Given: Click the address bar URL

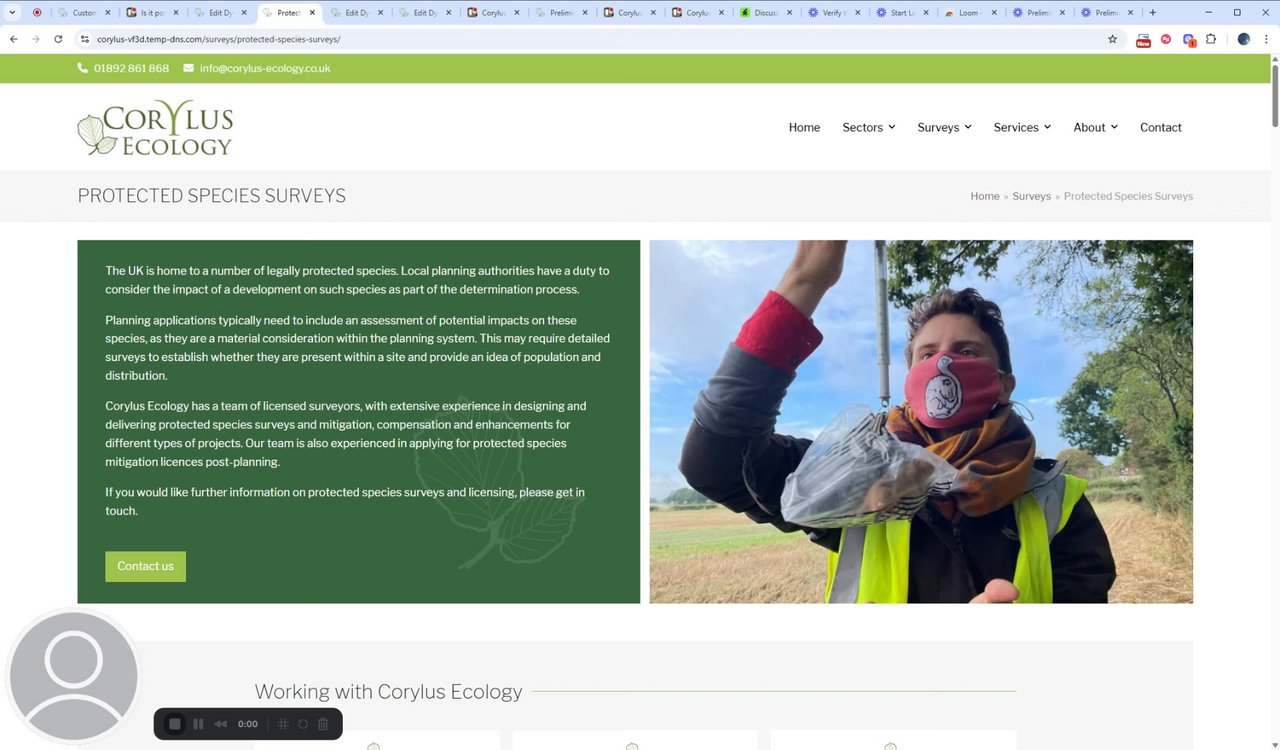Looking at the screenshot, I should tap(218, 39).
